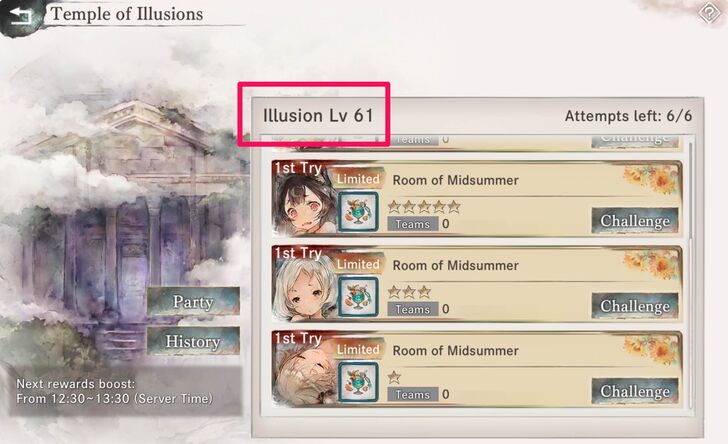This screenshot has width=728, height=444.
Task: Tap the five-star stage reward drink icon
Action: (x=358, y=212)
